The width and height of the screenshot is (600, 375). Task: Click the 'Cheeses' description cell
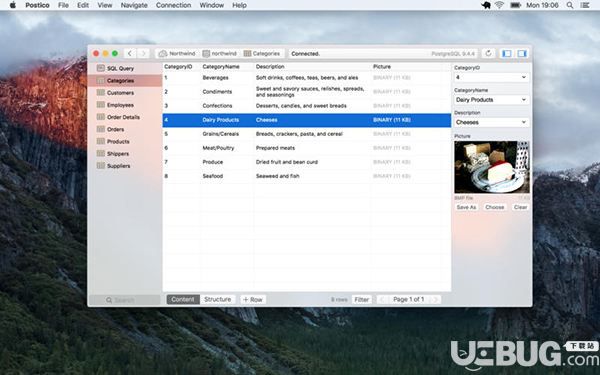point(267,120)
